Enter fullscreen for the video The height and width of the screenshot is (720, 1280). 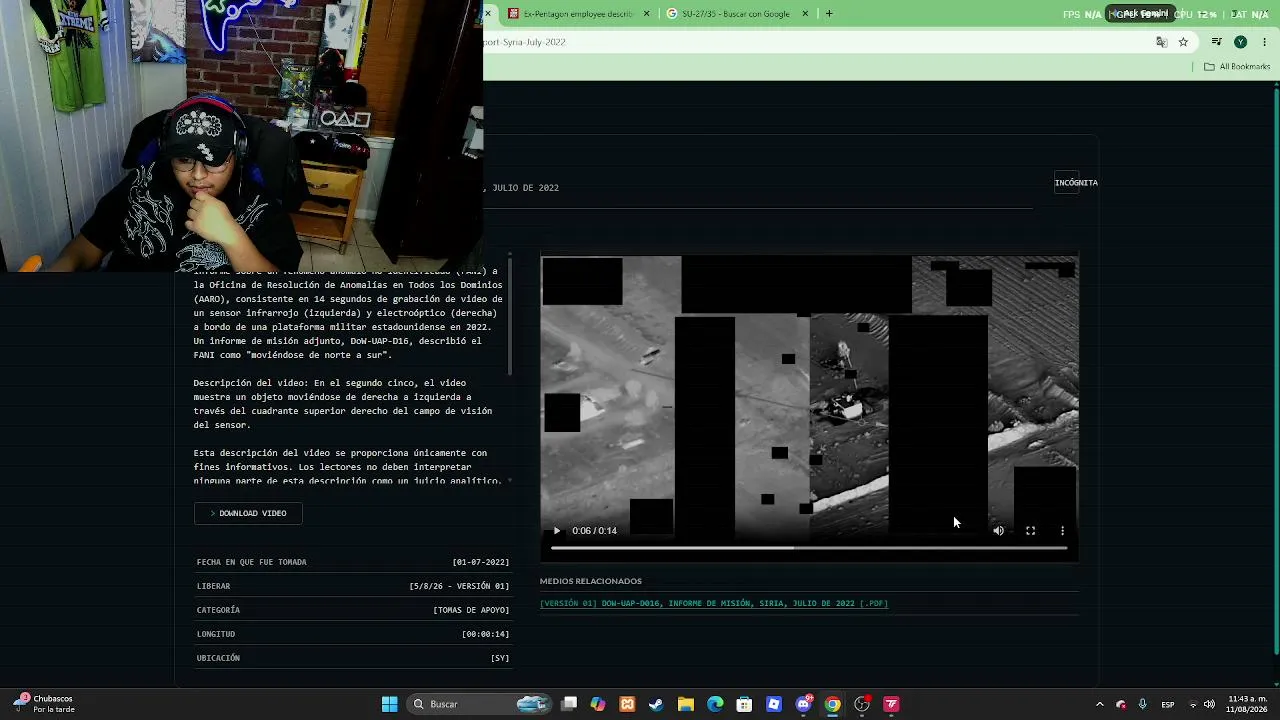(x=1030, y=531)
